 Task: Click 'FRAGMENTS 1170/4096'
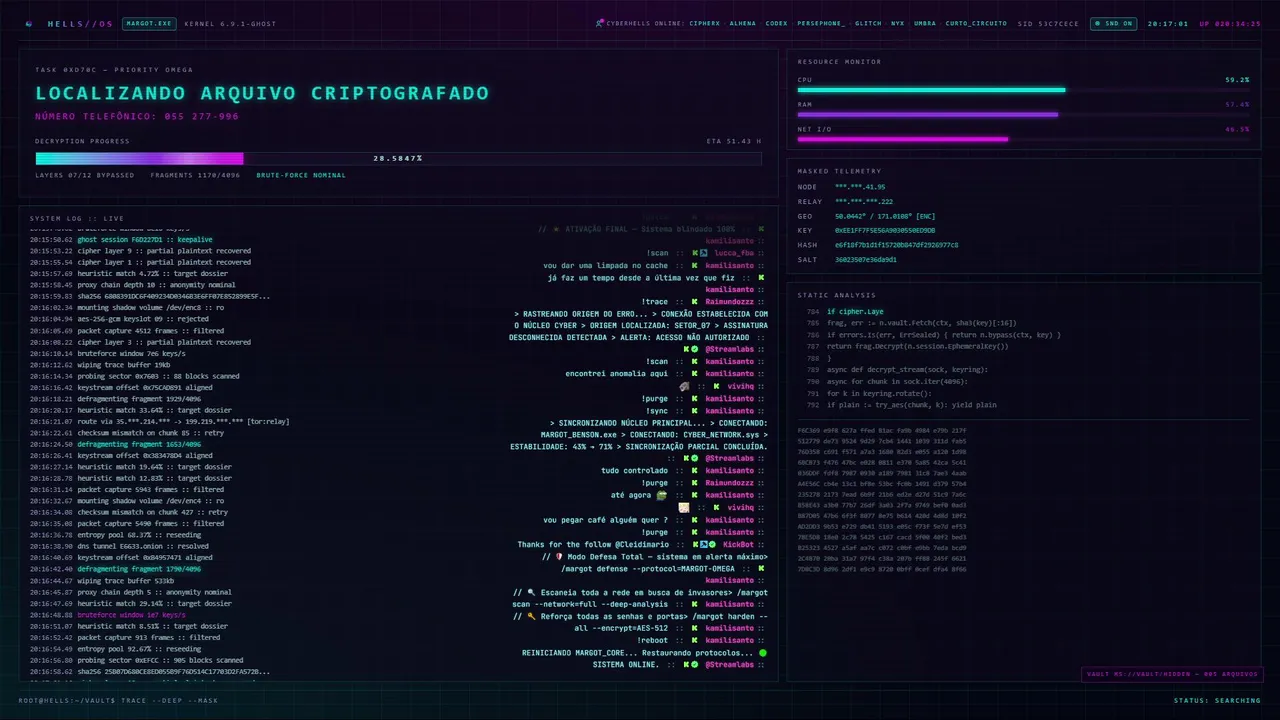(195, 175)
